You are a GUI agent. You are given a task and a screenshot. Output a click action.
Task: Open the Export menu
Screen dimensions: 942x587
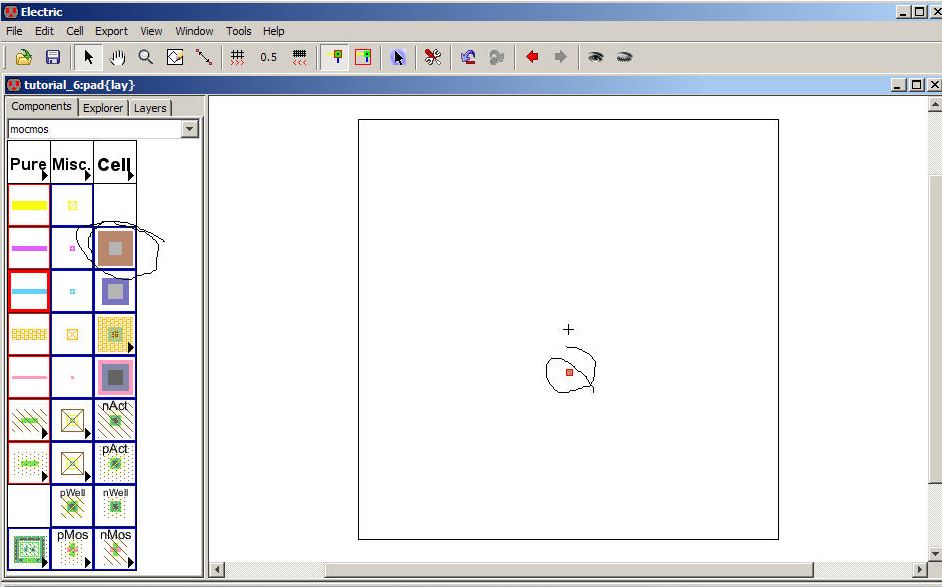111,31
